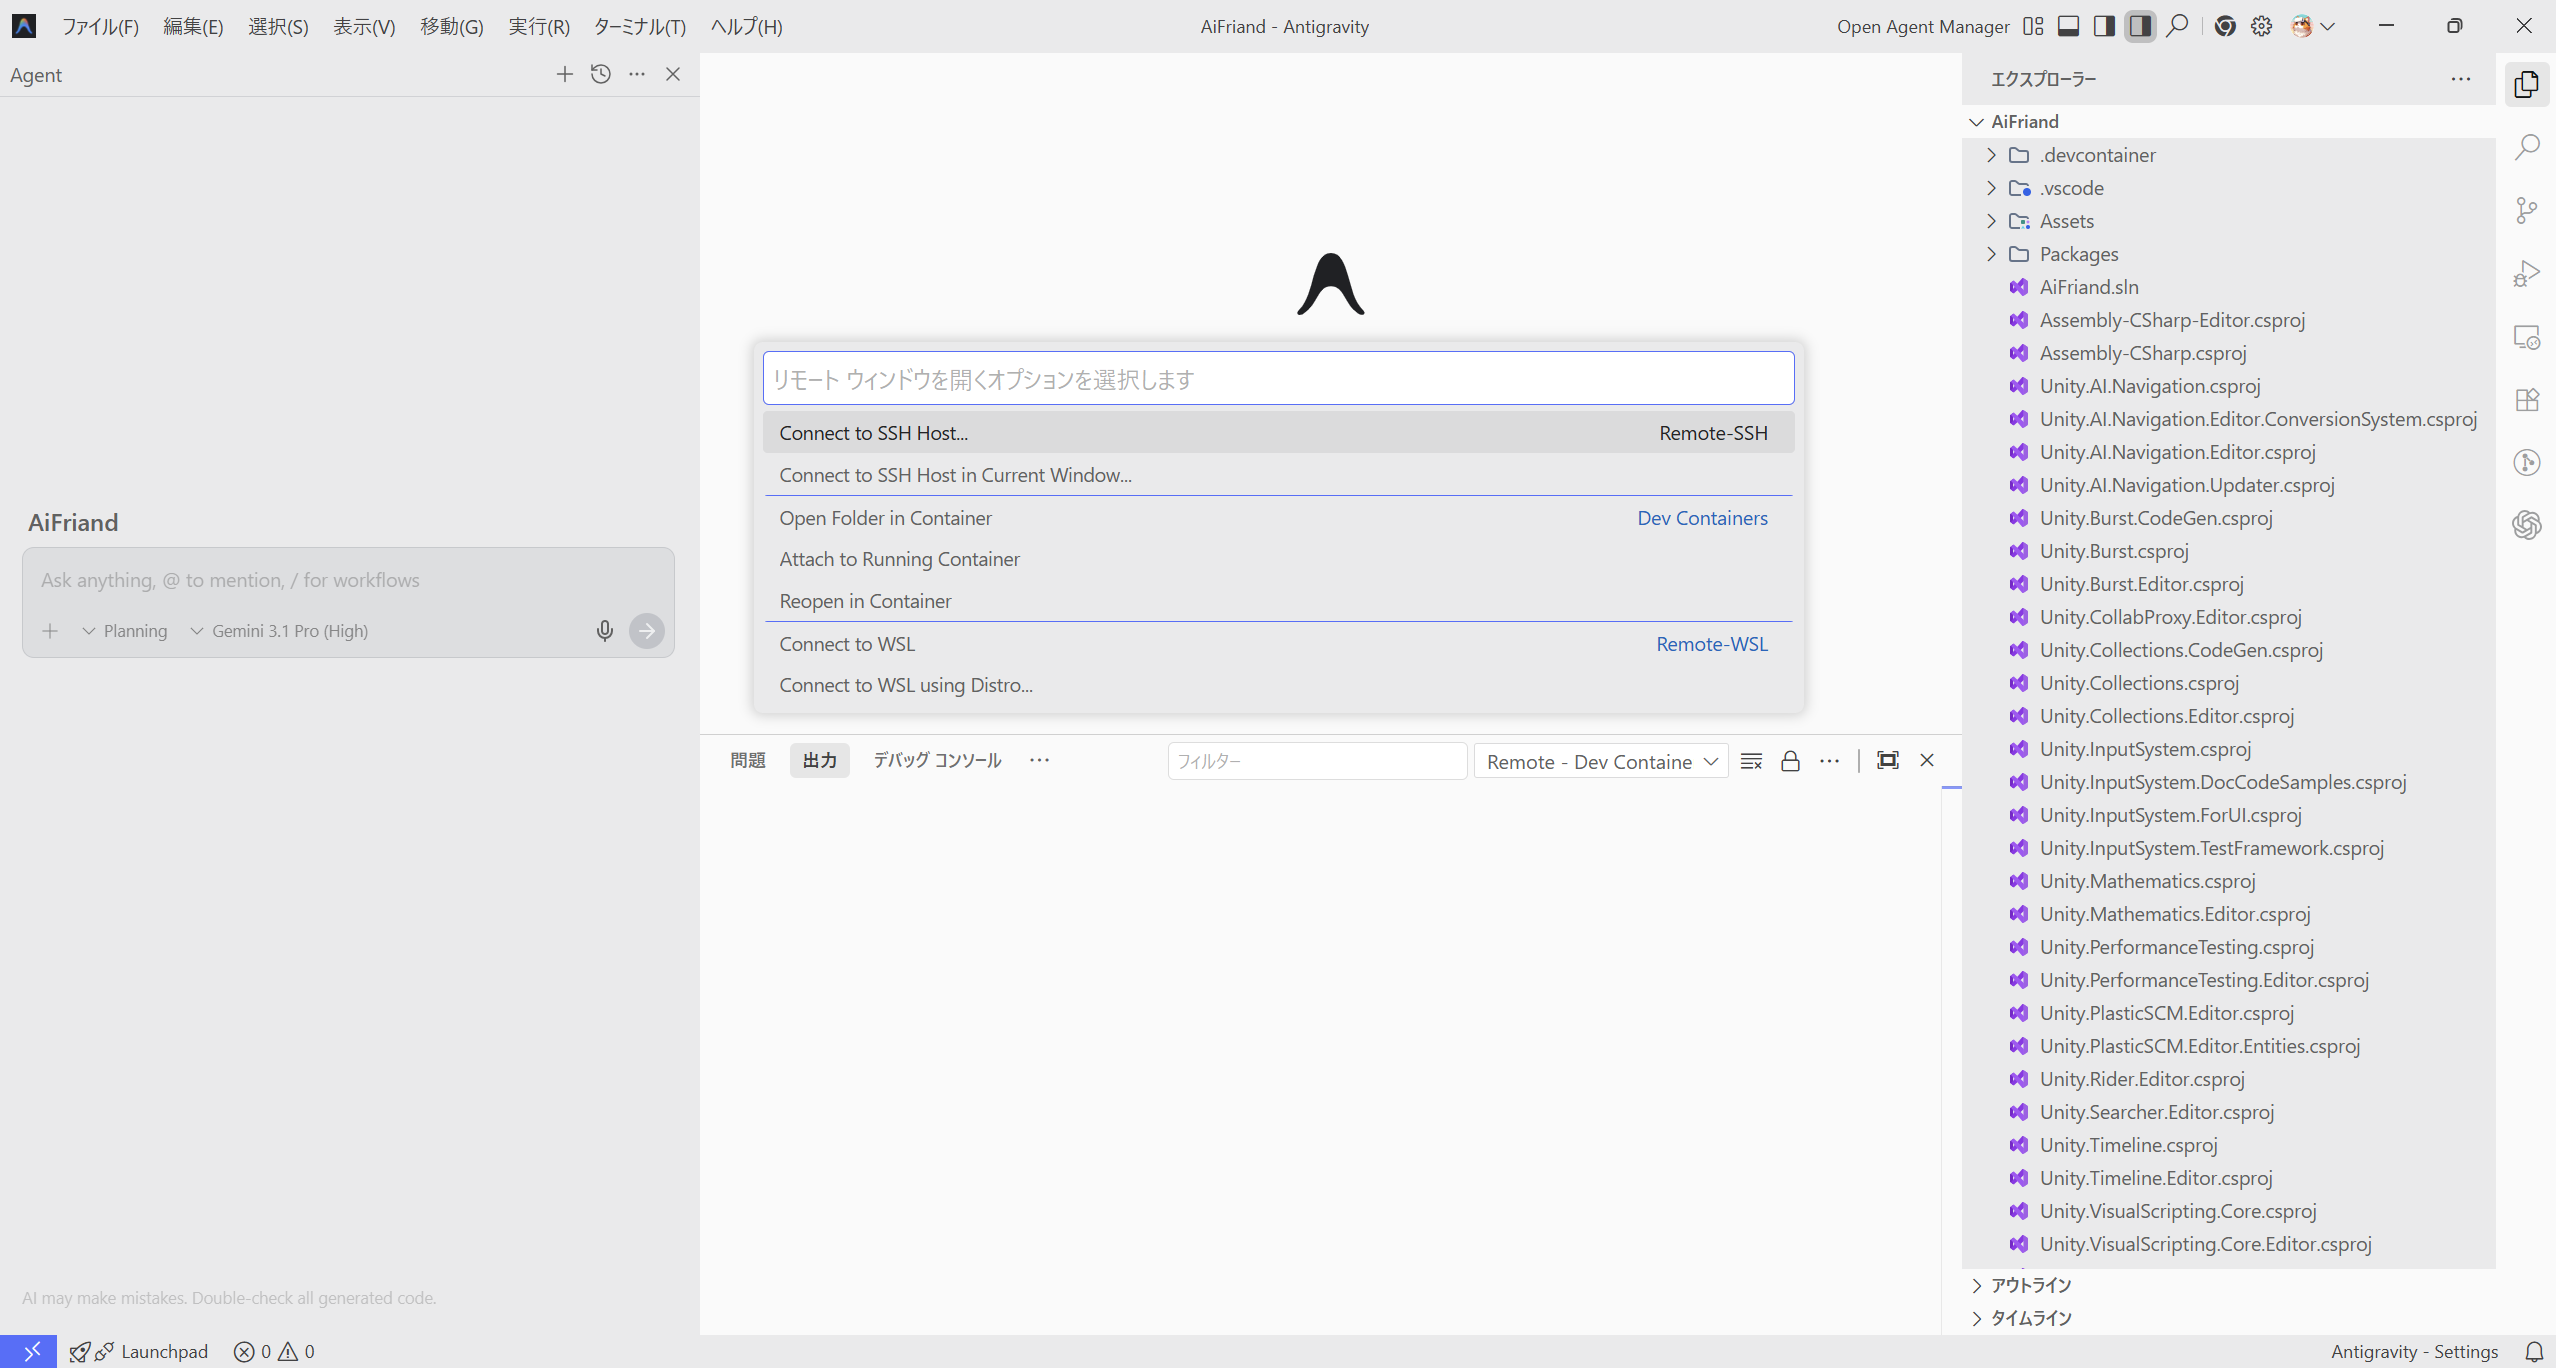The width and height of the screenshot is (2556, 1368).
Task: Toggle bottom panel layout icon
Action: pos(2068,26)
